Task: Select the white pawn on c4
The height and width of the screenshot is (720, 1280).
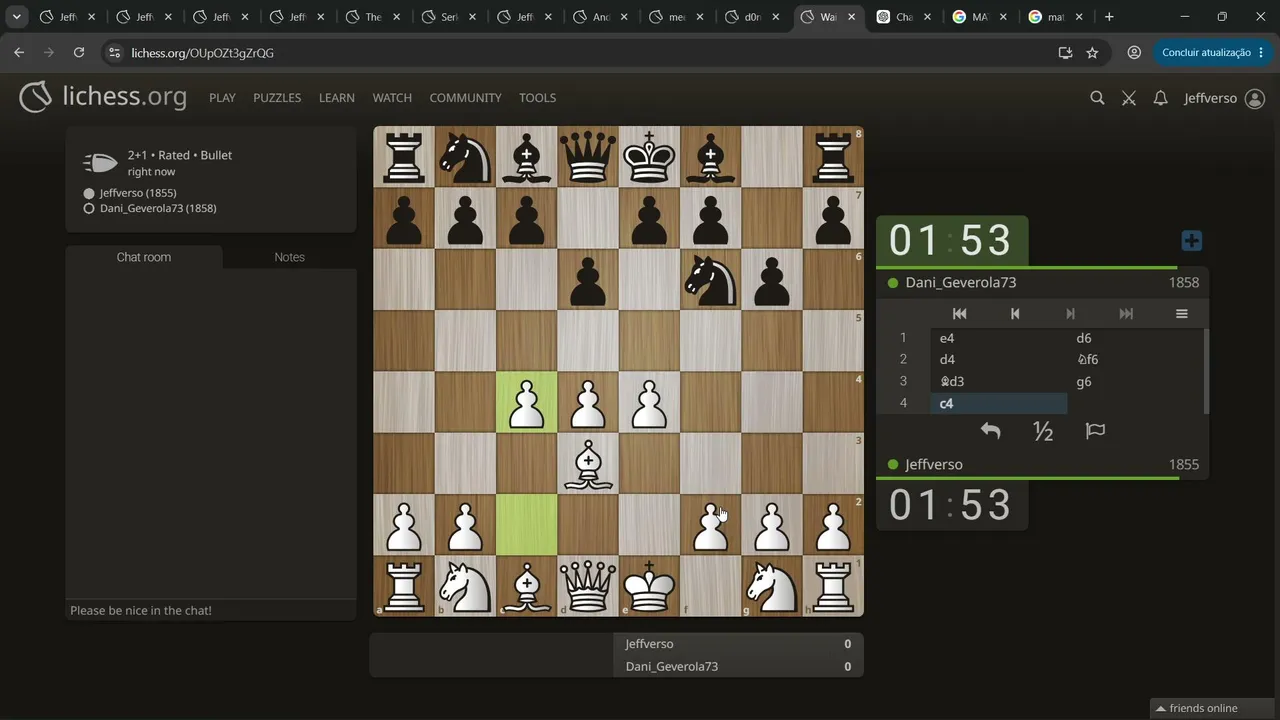Action: pos(527,403)
